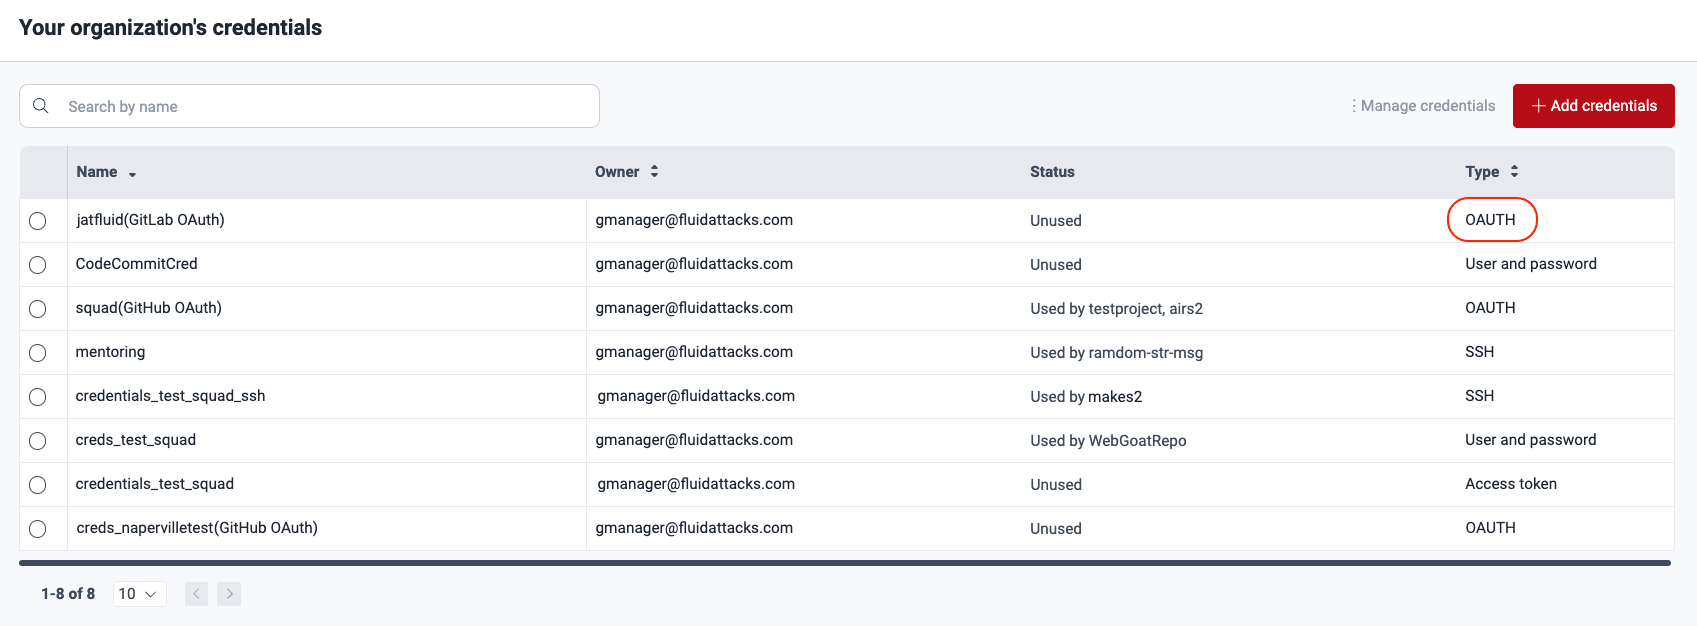Click User and password type of CodeCommitCred
The height and width of the screenshot is (626, 1697).
point(1531,264)
